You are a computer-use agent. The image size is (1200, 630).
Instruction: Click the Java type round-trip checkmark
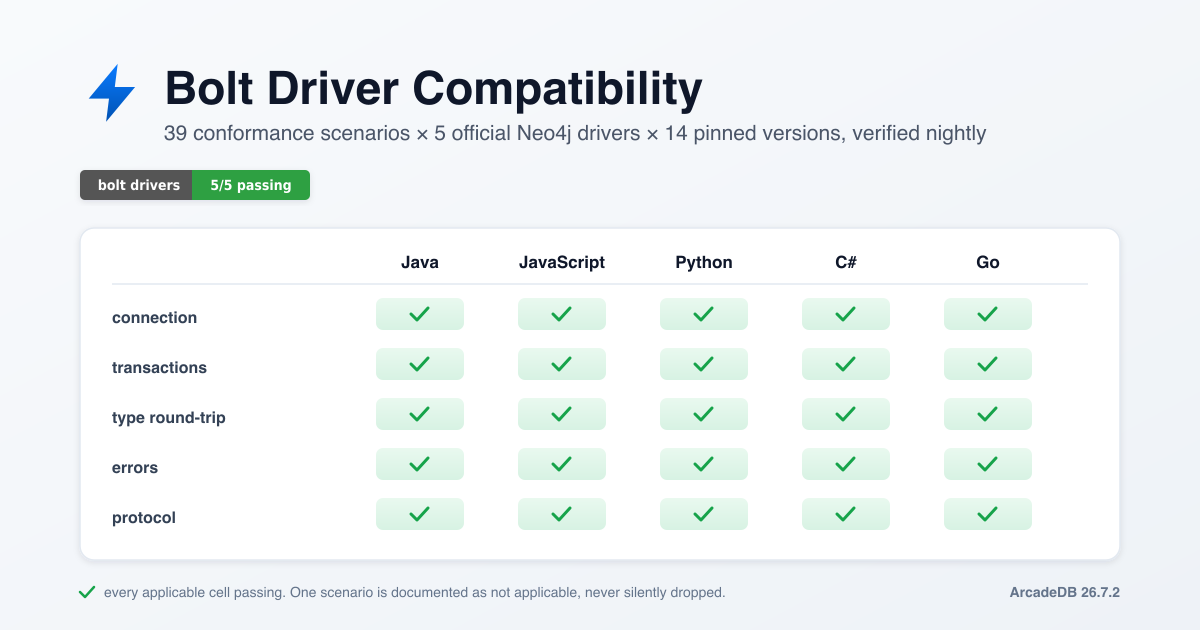420,414
